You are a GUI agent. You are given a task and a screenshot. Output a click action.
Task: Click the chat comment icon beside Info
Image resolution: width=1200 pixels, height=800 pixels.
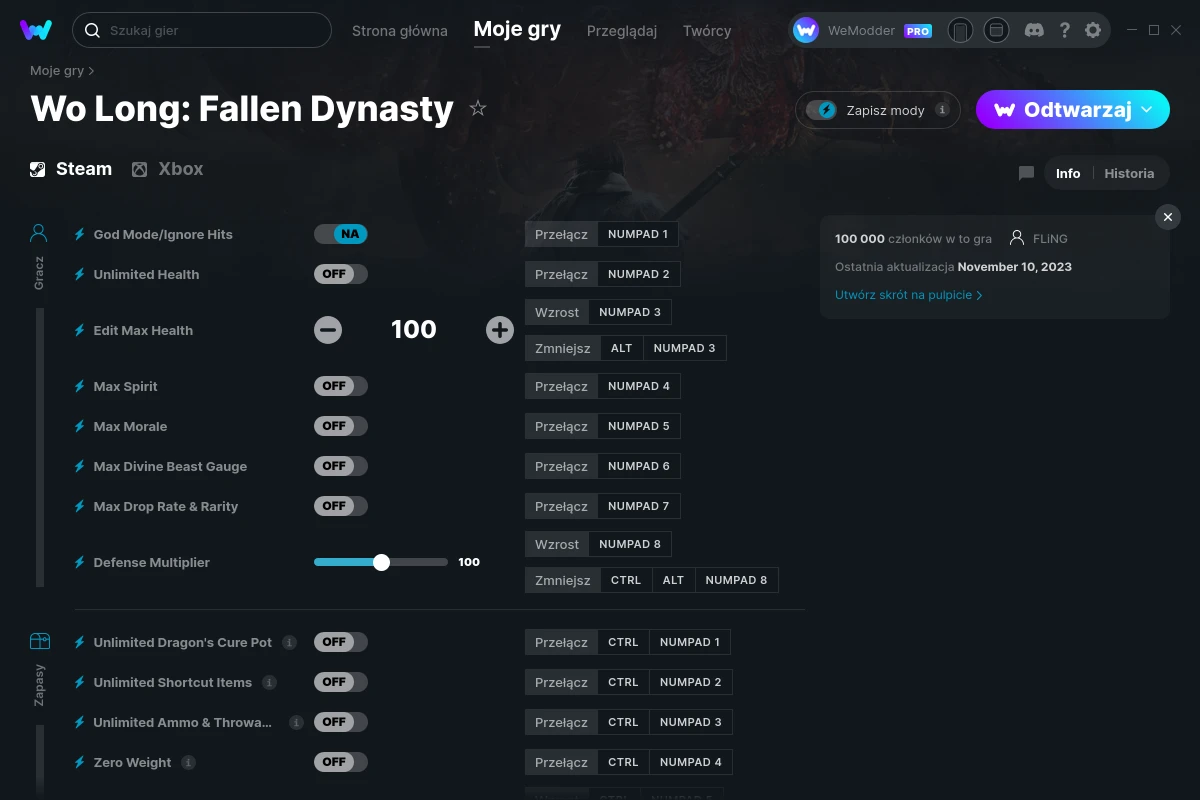point(1026,173)
